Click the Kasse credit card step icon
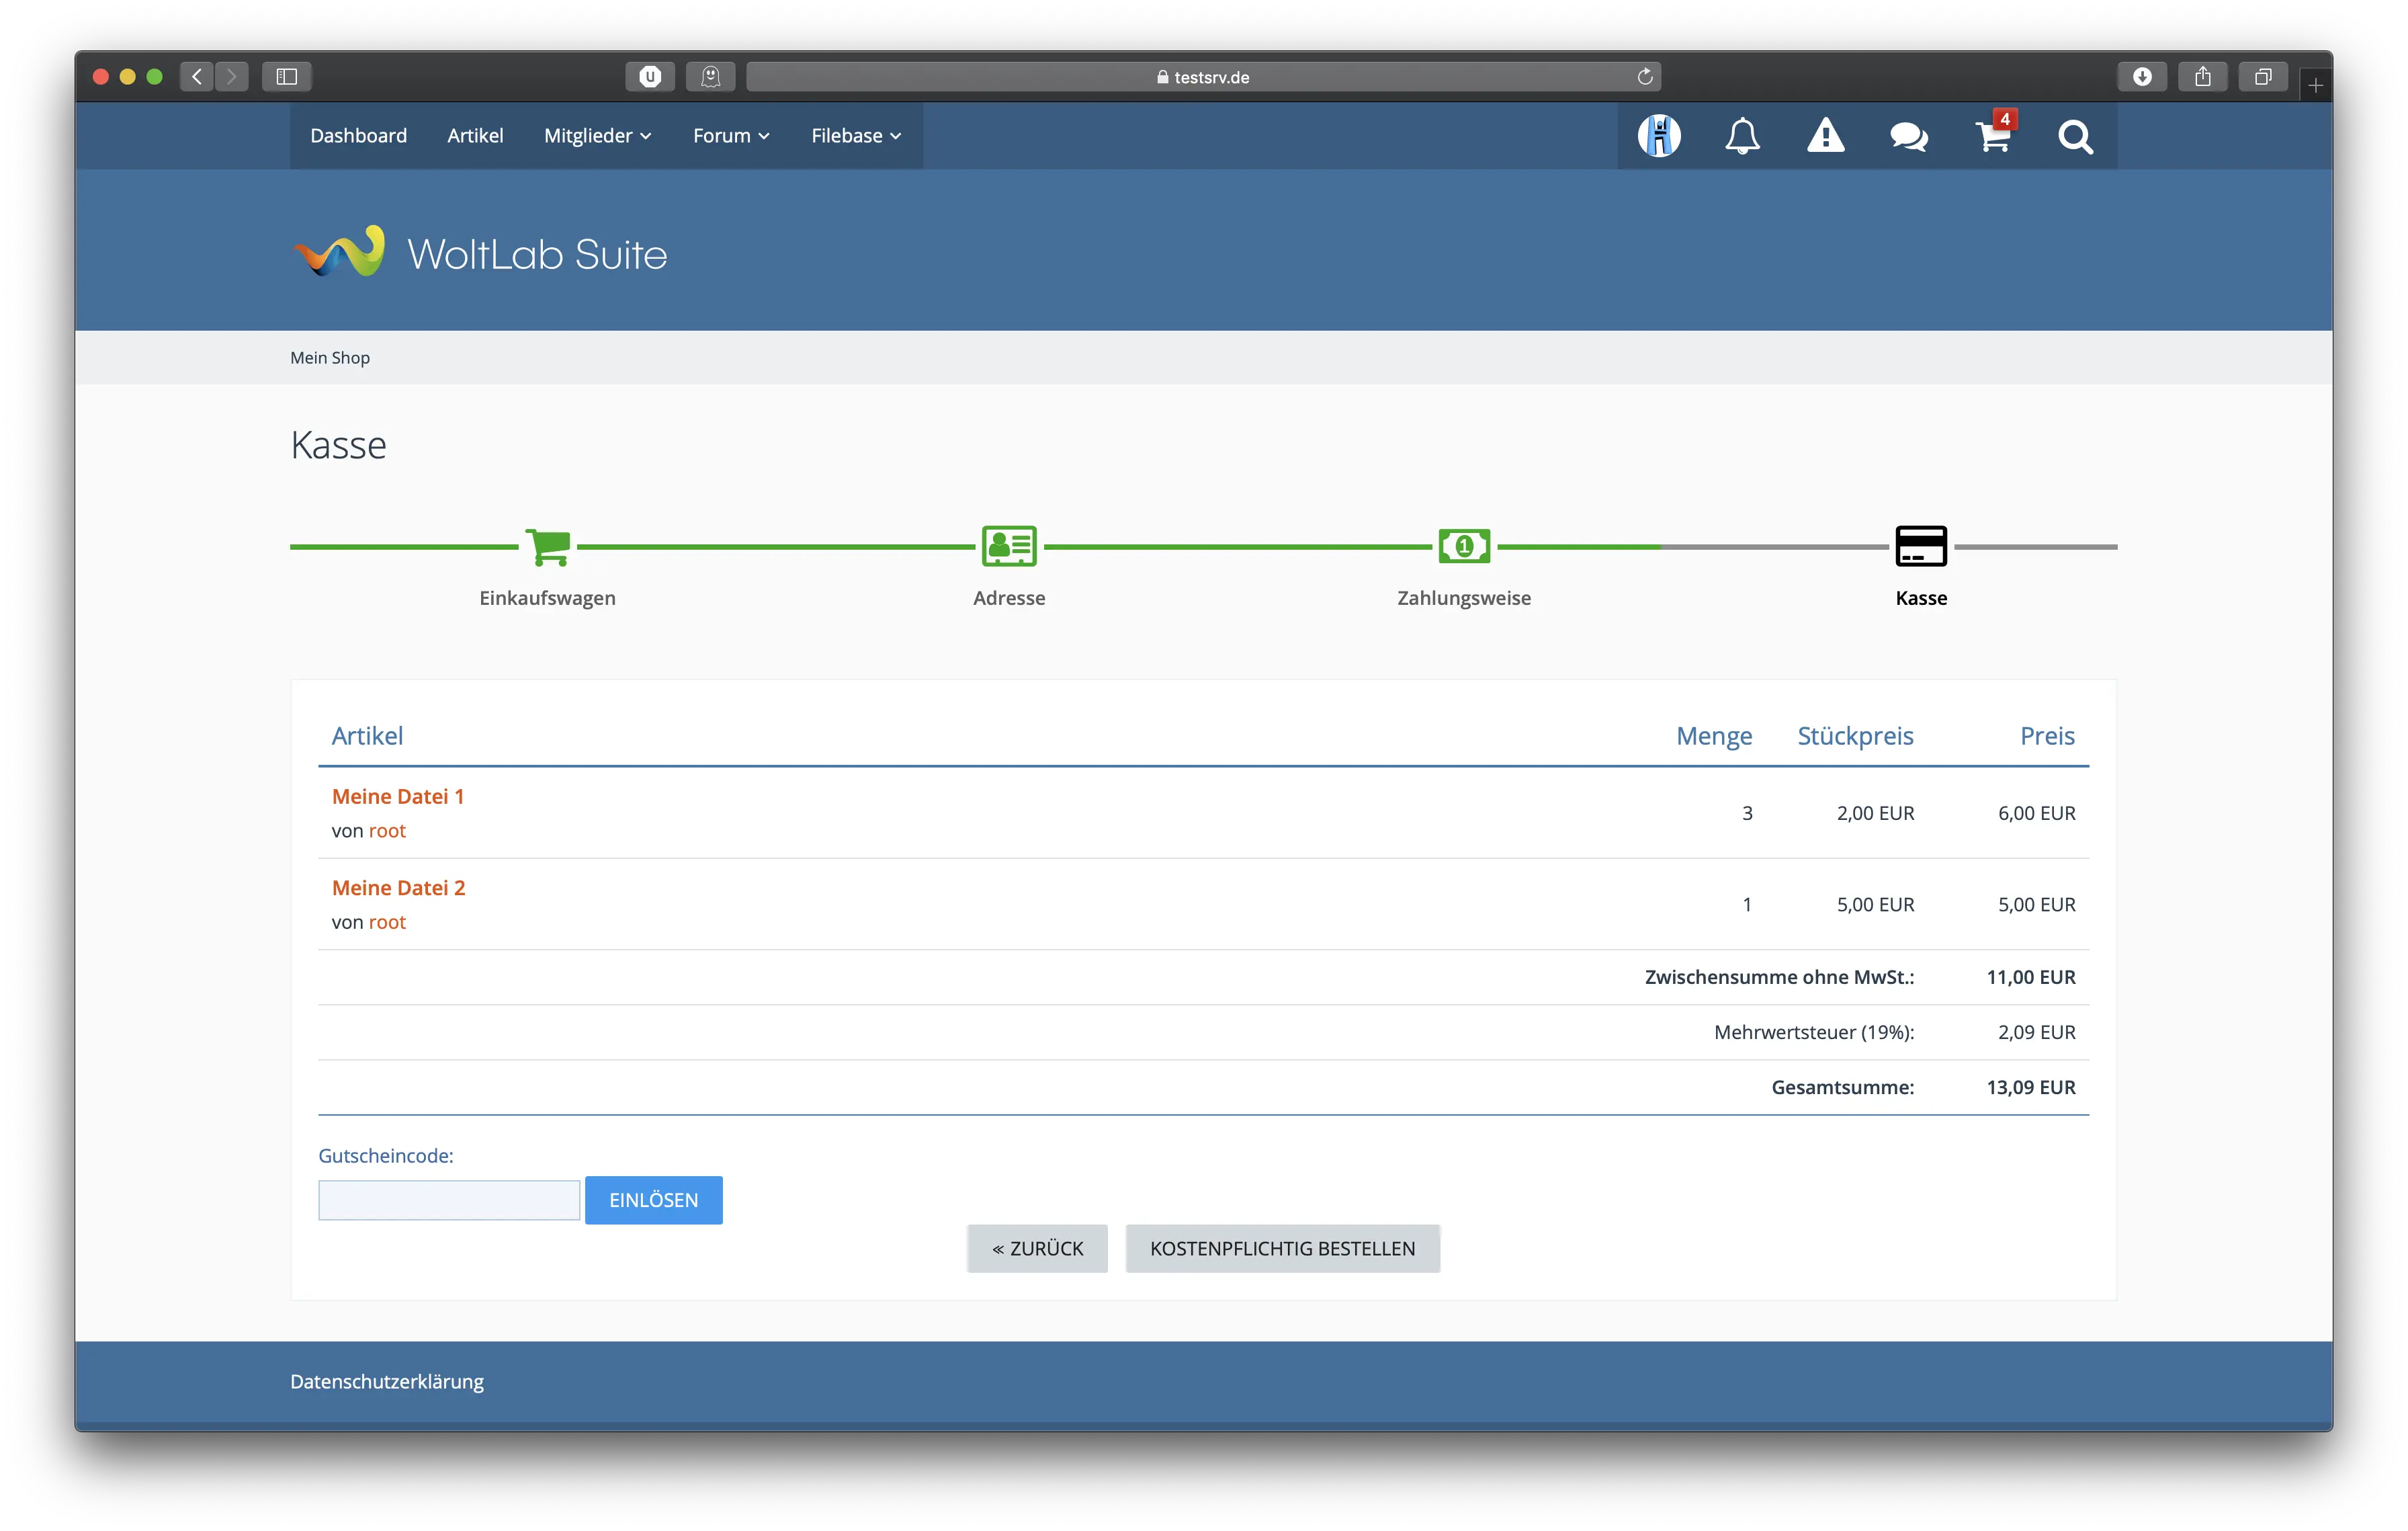Screen dimensions: 2408x1531 [x=1921, y=546]
